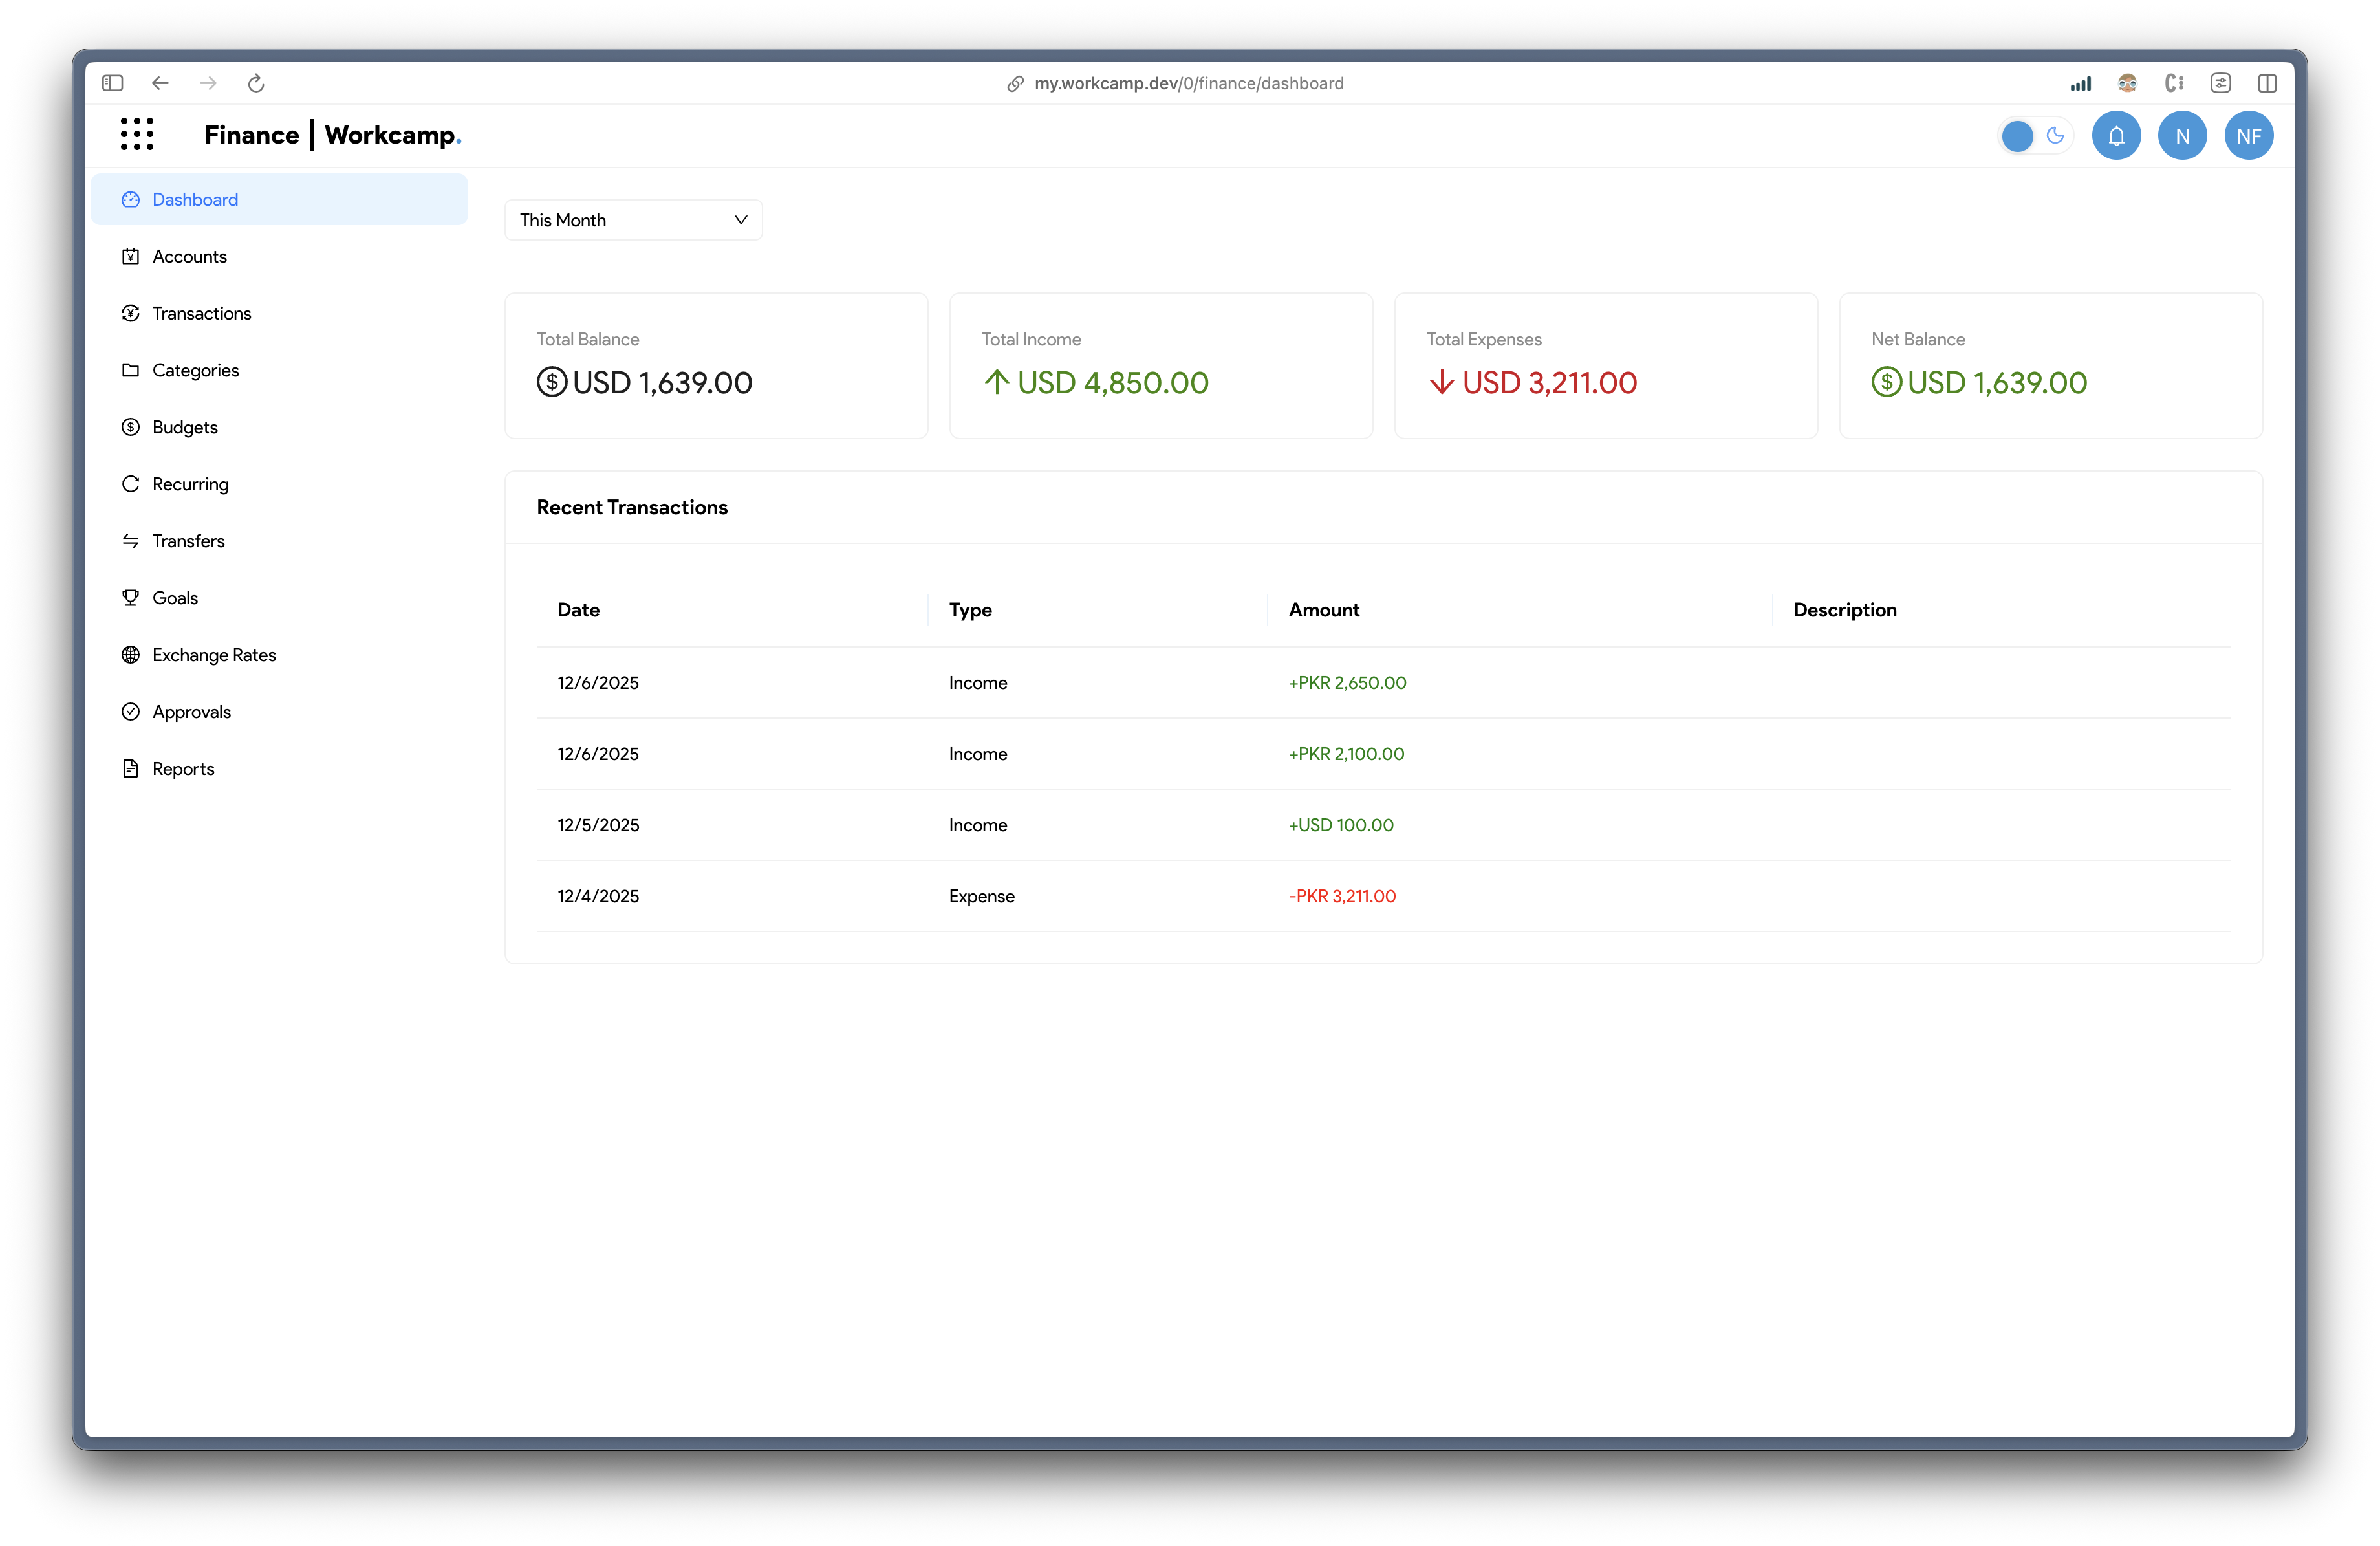Select the Recurring refresh icon

(x=131, y=484)
